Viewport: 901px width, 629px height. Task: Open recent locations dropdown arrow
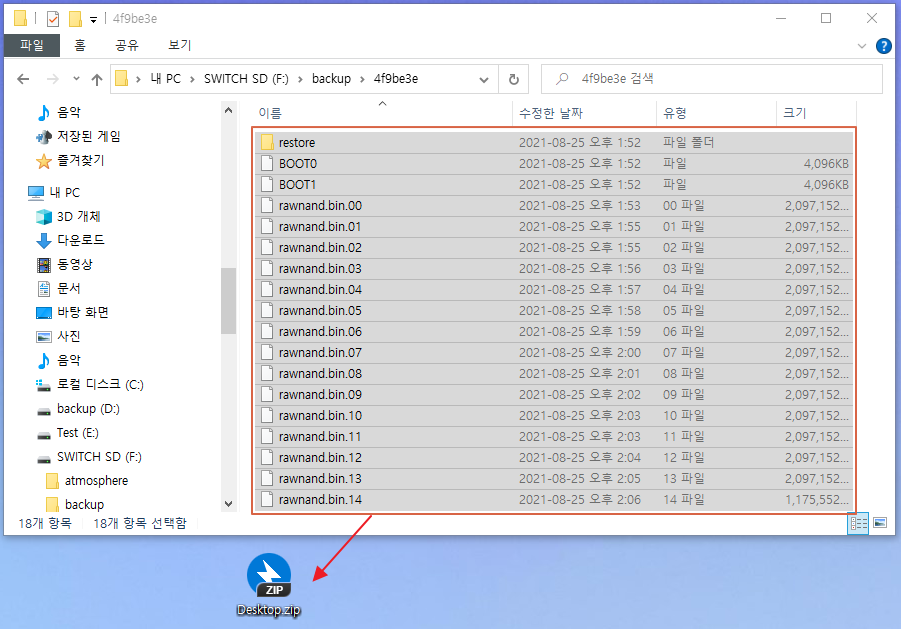pos(76,79)
